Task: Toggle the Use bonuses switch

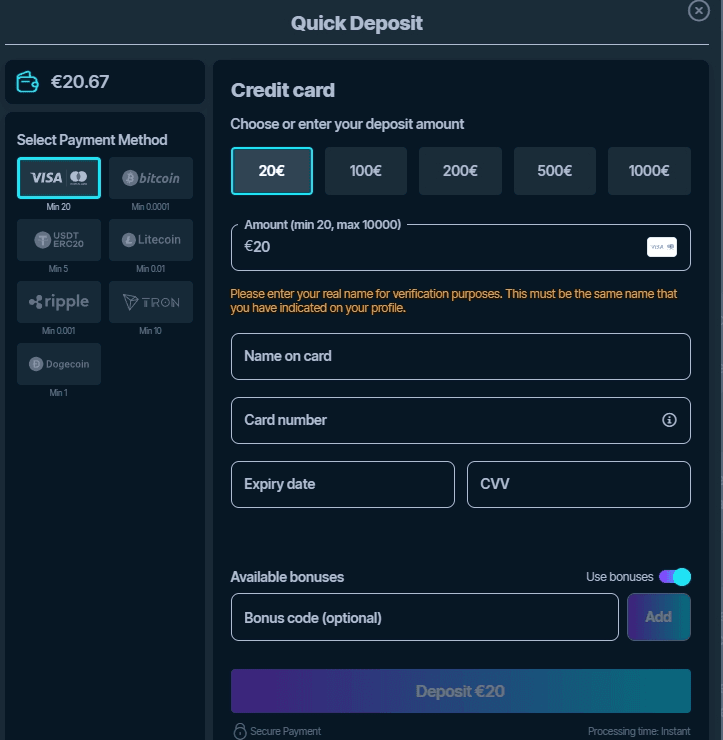Action: (675, 577)
